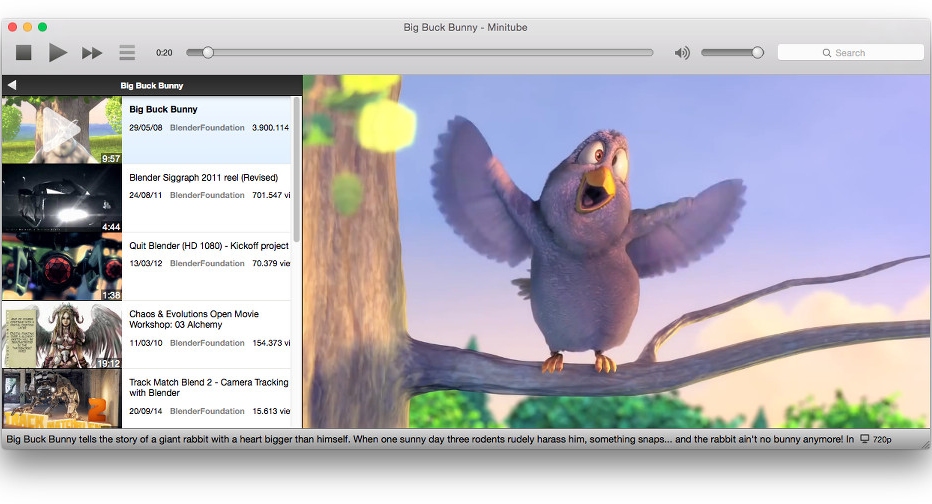Image resolution: width=932 pixels, height=504 pixels.
Task: Click the video description in status bar
Action: tap(430, 439)
